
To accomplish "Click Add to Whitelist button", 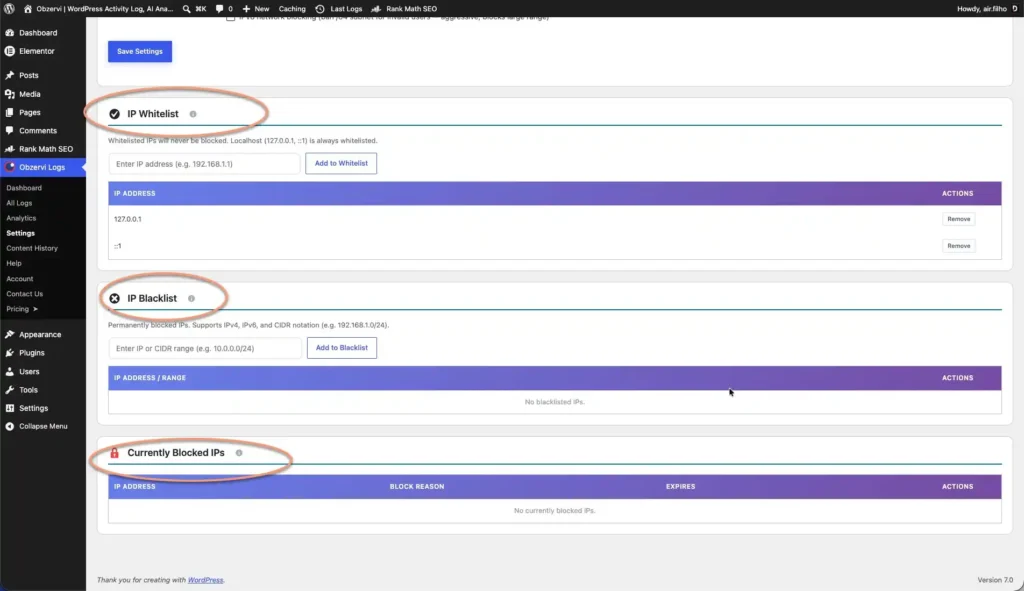I will (341, 163).
